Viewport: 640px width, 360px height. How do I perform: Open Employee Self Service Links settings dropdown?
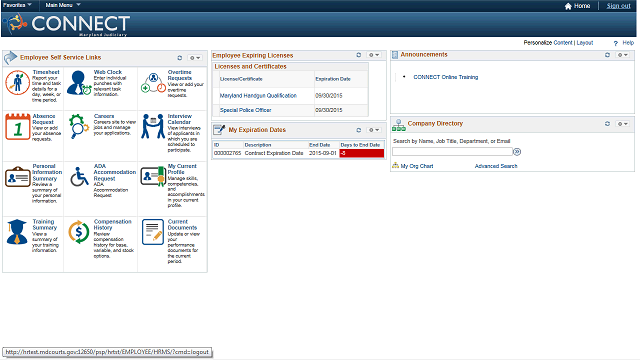(x=195, y=58)
